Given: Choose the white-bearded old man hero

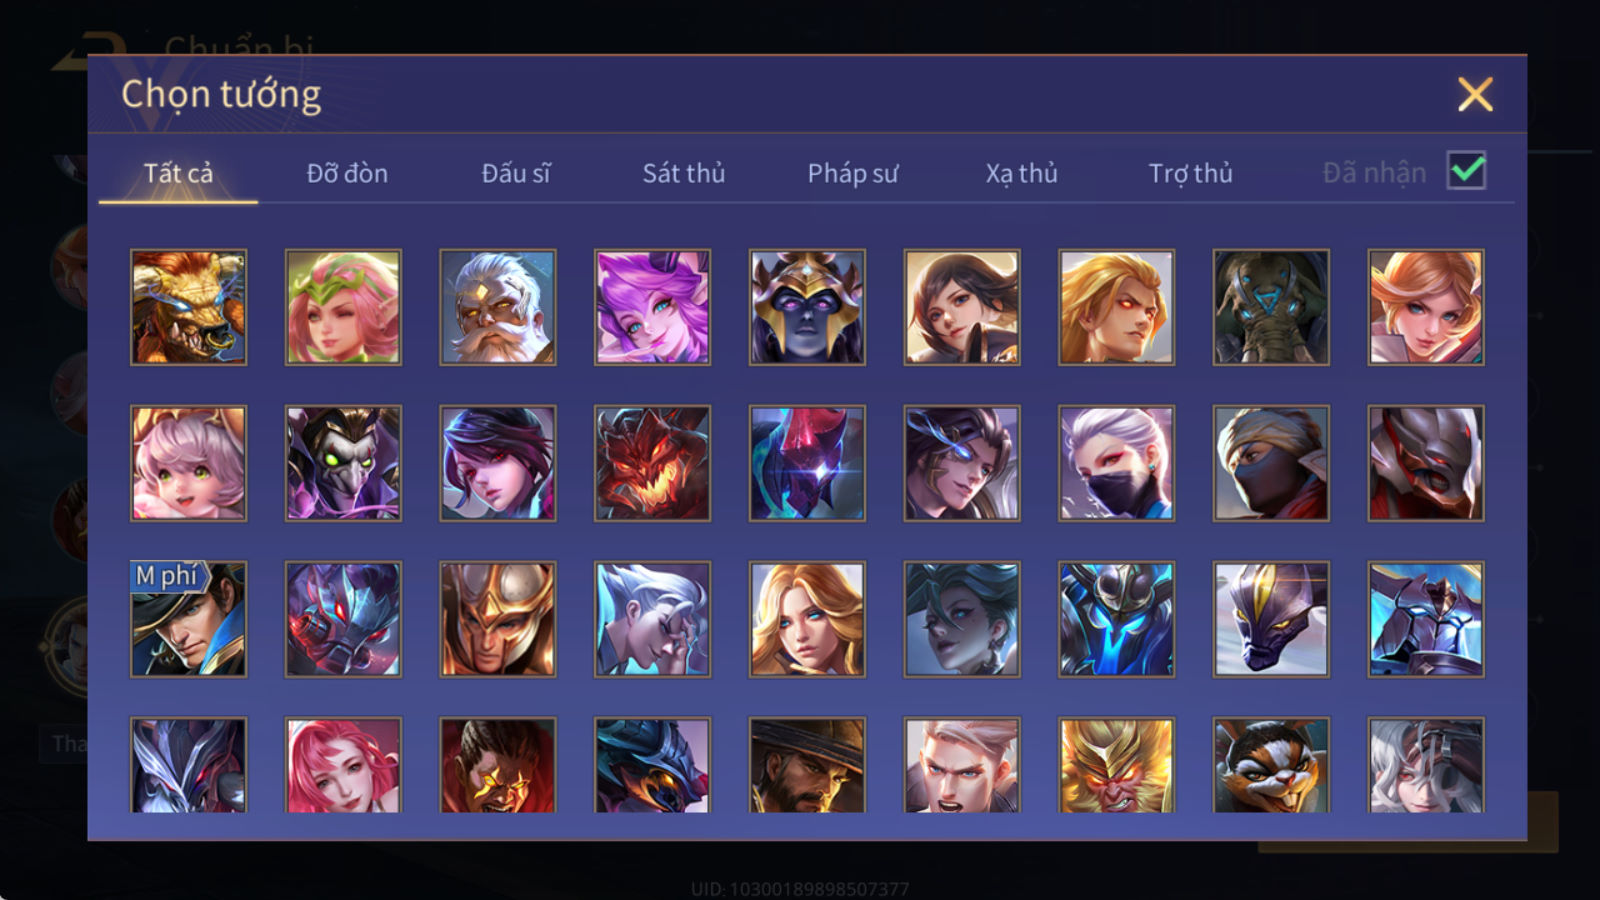Looking at the screenshot, I should click(x=497, y=307).
